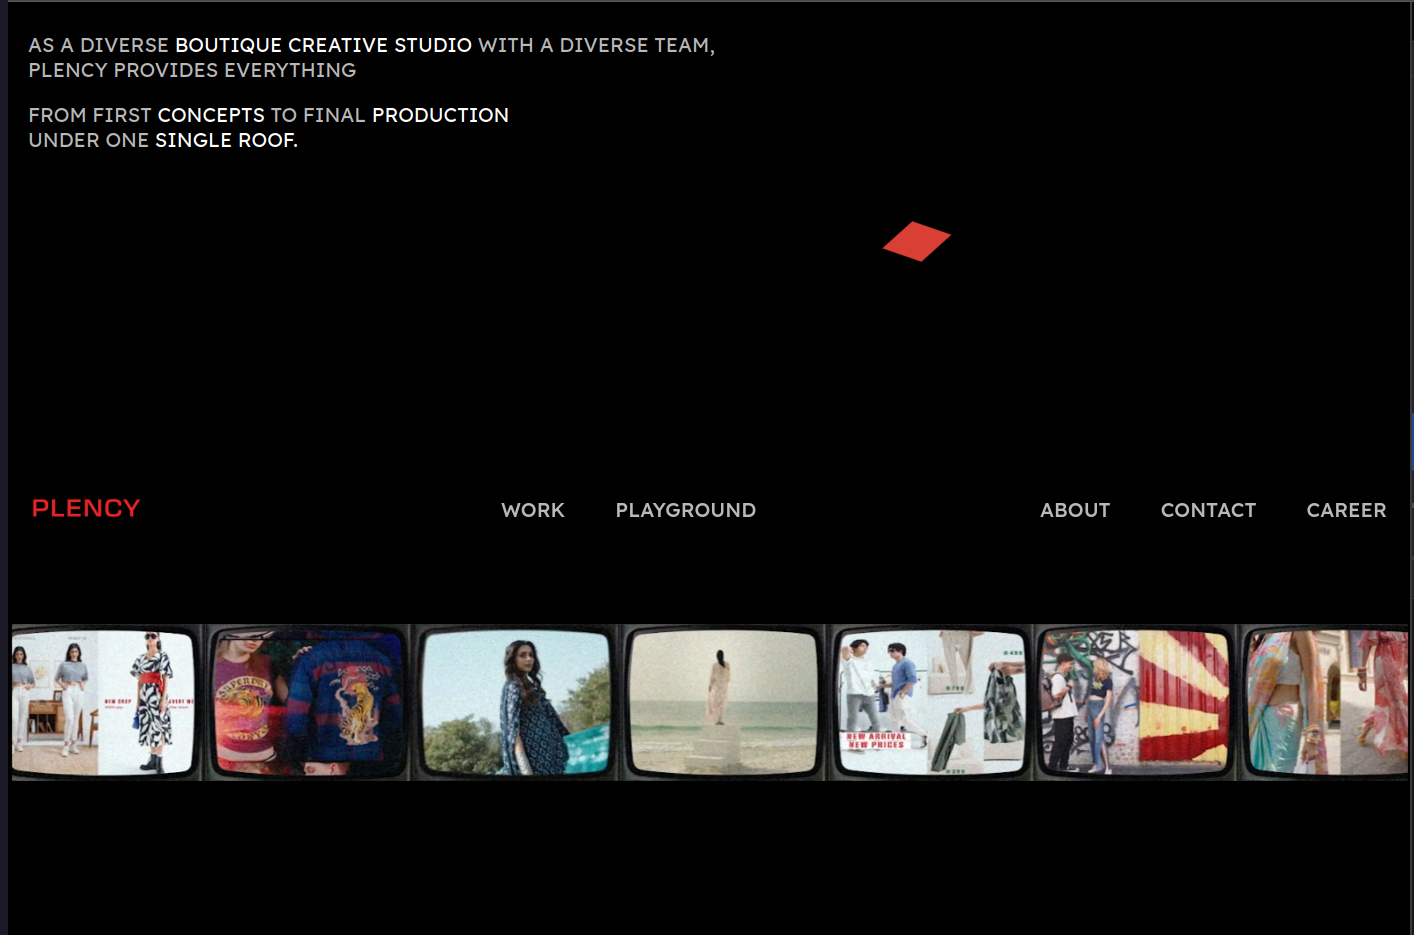Open the ABOUT page link
The image size is (1414, 935).
tap(1074, 510)
